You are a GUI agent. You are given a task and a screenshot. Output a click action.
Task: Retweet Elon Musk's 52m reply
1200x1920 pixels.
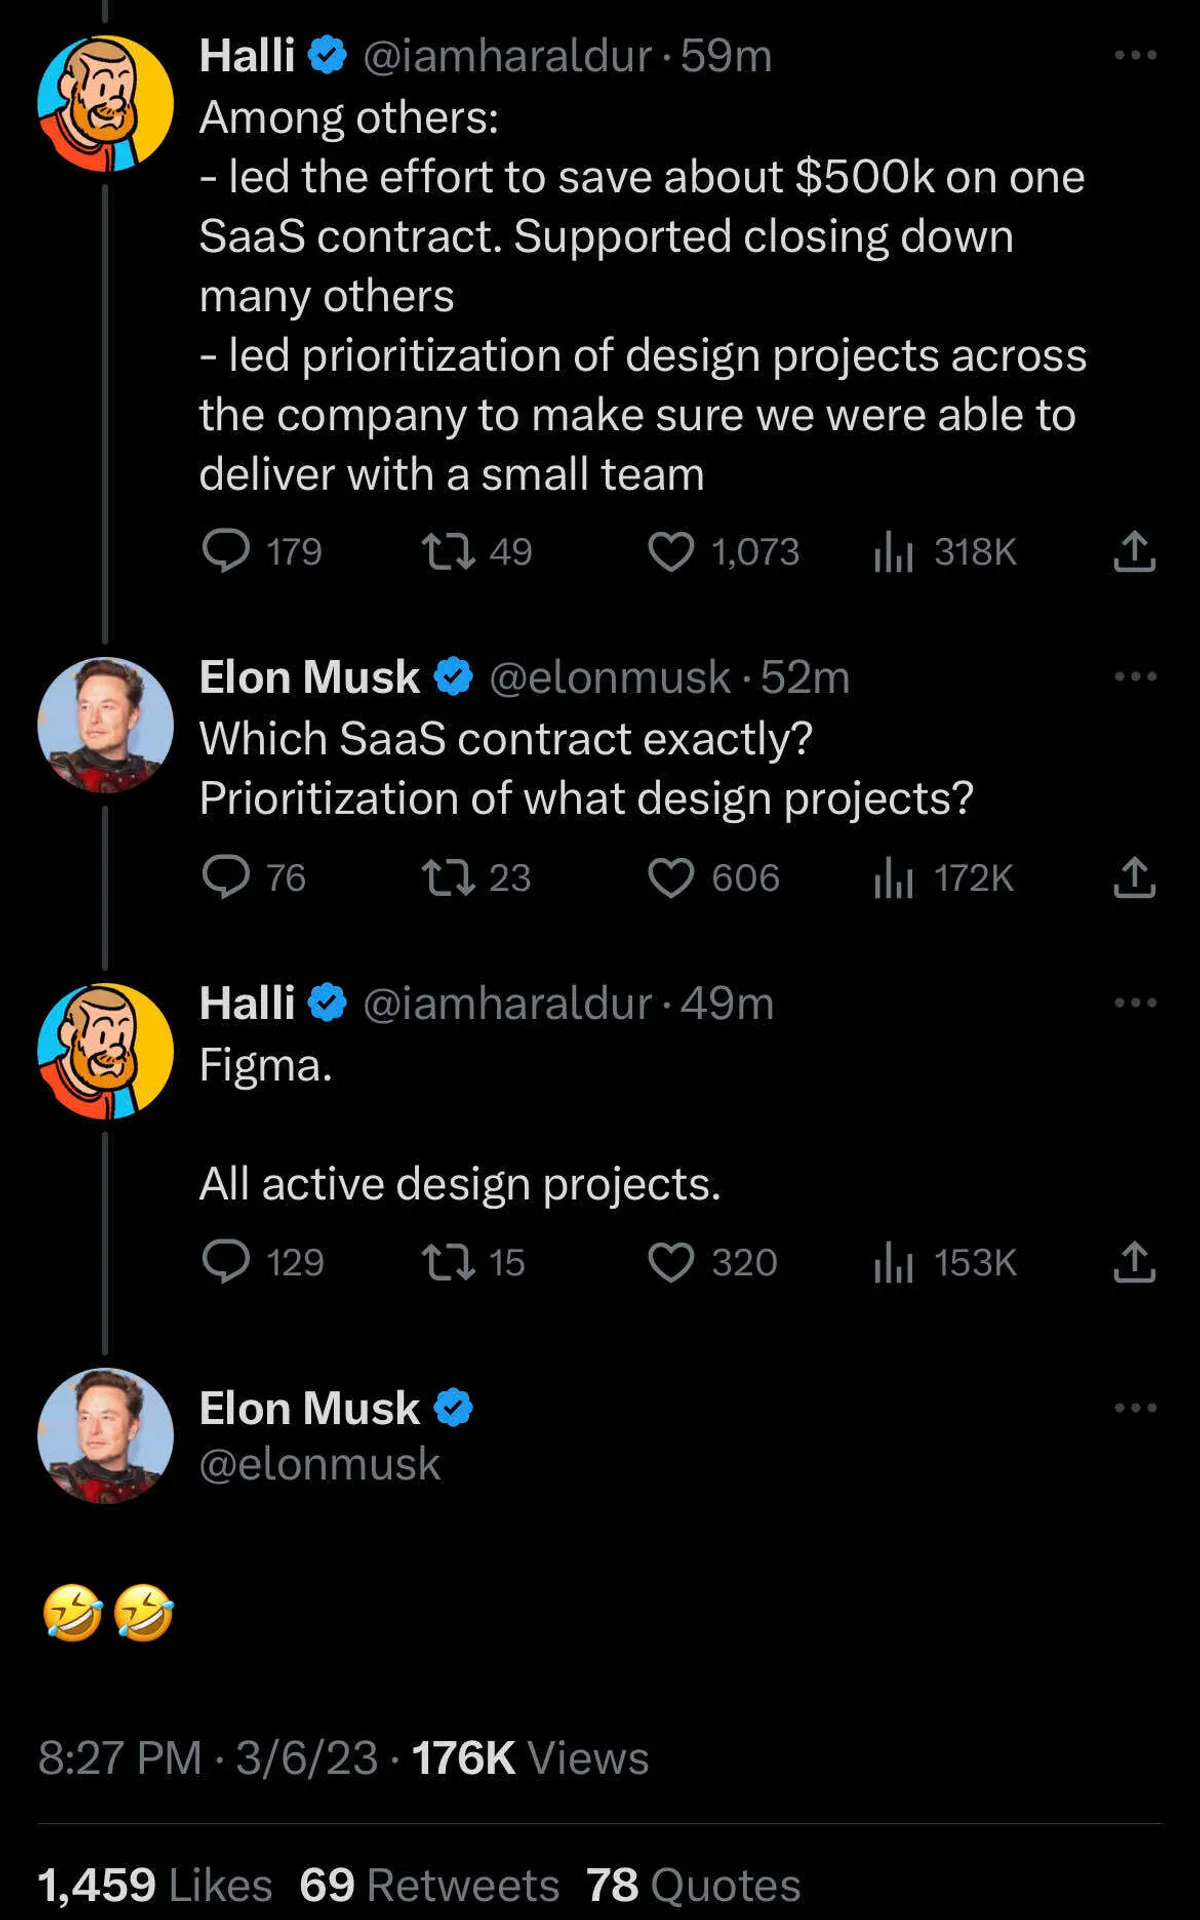pyautogui.click(x=447, y=878)
